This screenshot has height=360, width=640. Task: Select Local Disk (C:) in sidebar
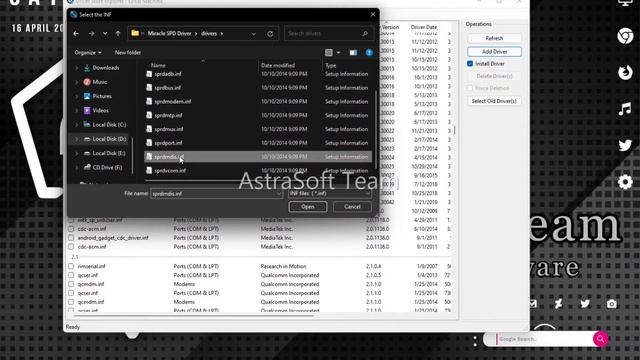pyautogui.click(x=109, y=125)
